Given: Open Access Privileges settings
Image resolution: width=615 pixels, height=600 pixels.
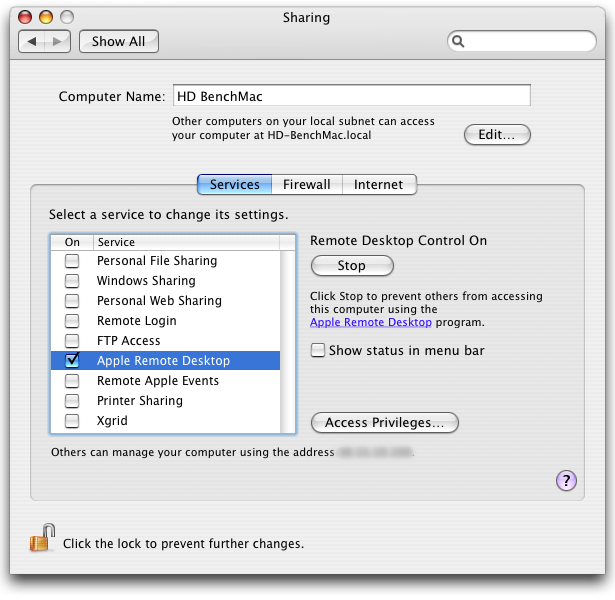Looking at the screenshot, I should (384, 423).
